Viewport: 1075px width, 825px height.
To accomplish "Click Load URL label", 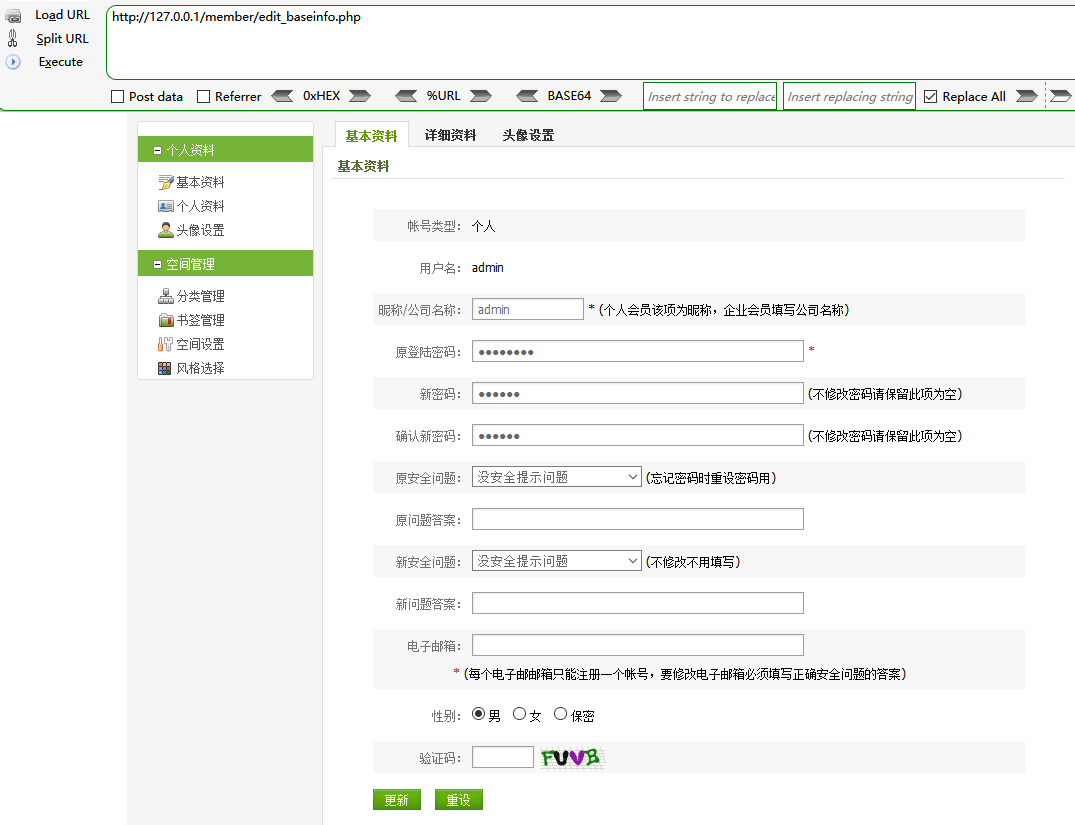I will (x=62, y=15).
